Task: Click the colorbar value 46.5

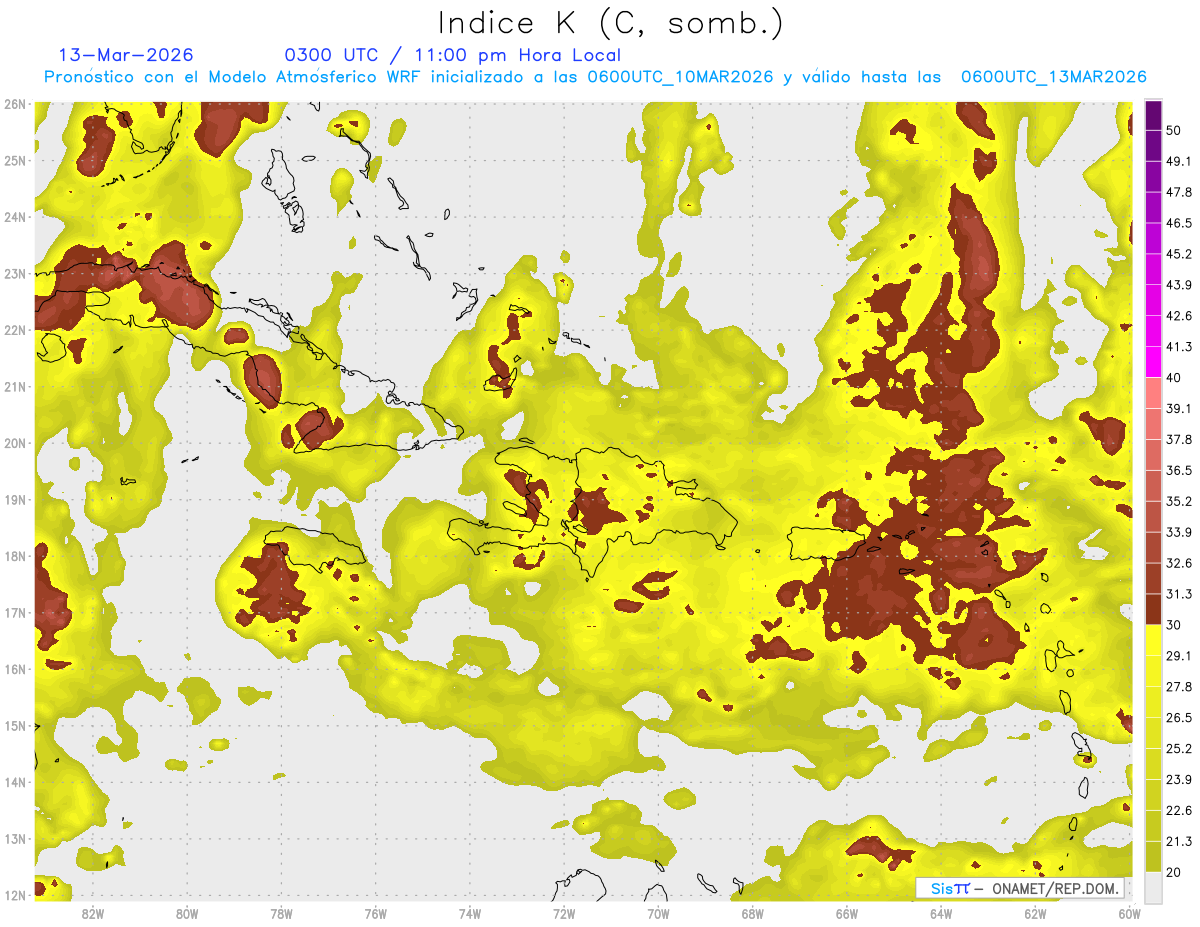Action: pyautogui.click(x=1178, y=223)
